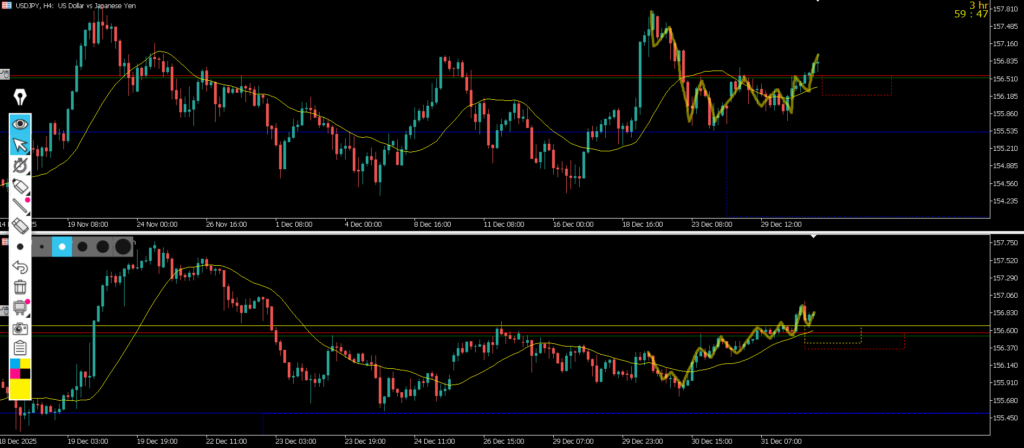Click the trade level icon at left edge
This screenshot has width=1024, height=448.
(x=4, y=74)
